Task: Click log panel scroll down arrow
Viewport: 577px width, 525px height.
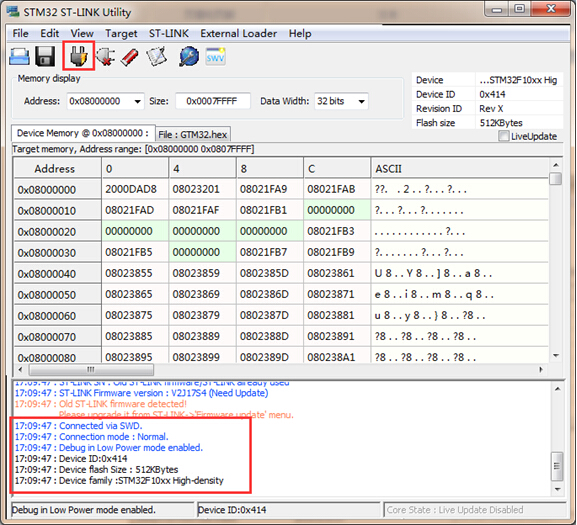Action: [x=557, y=489]
